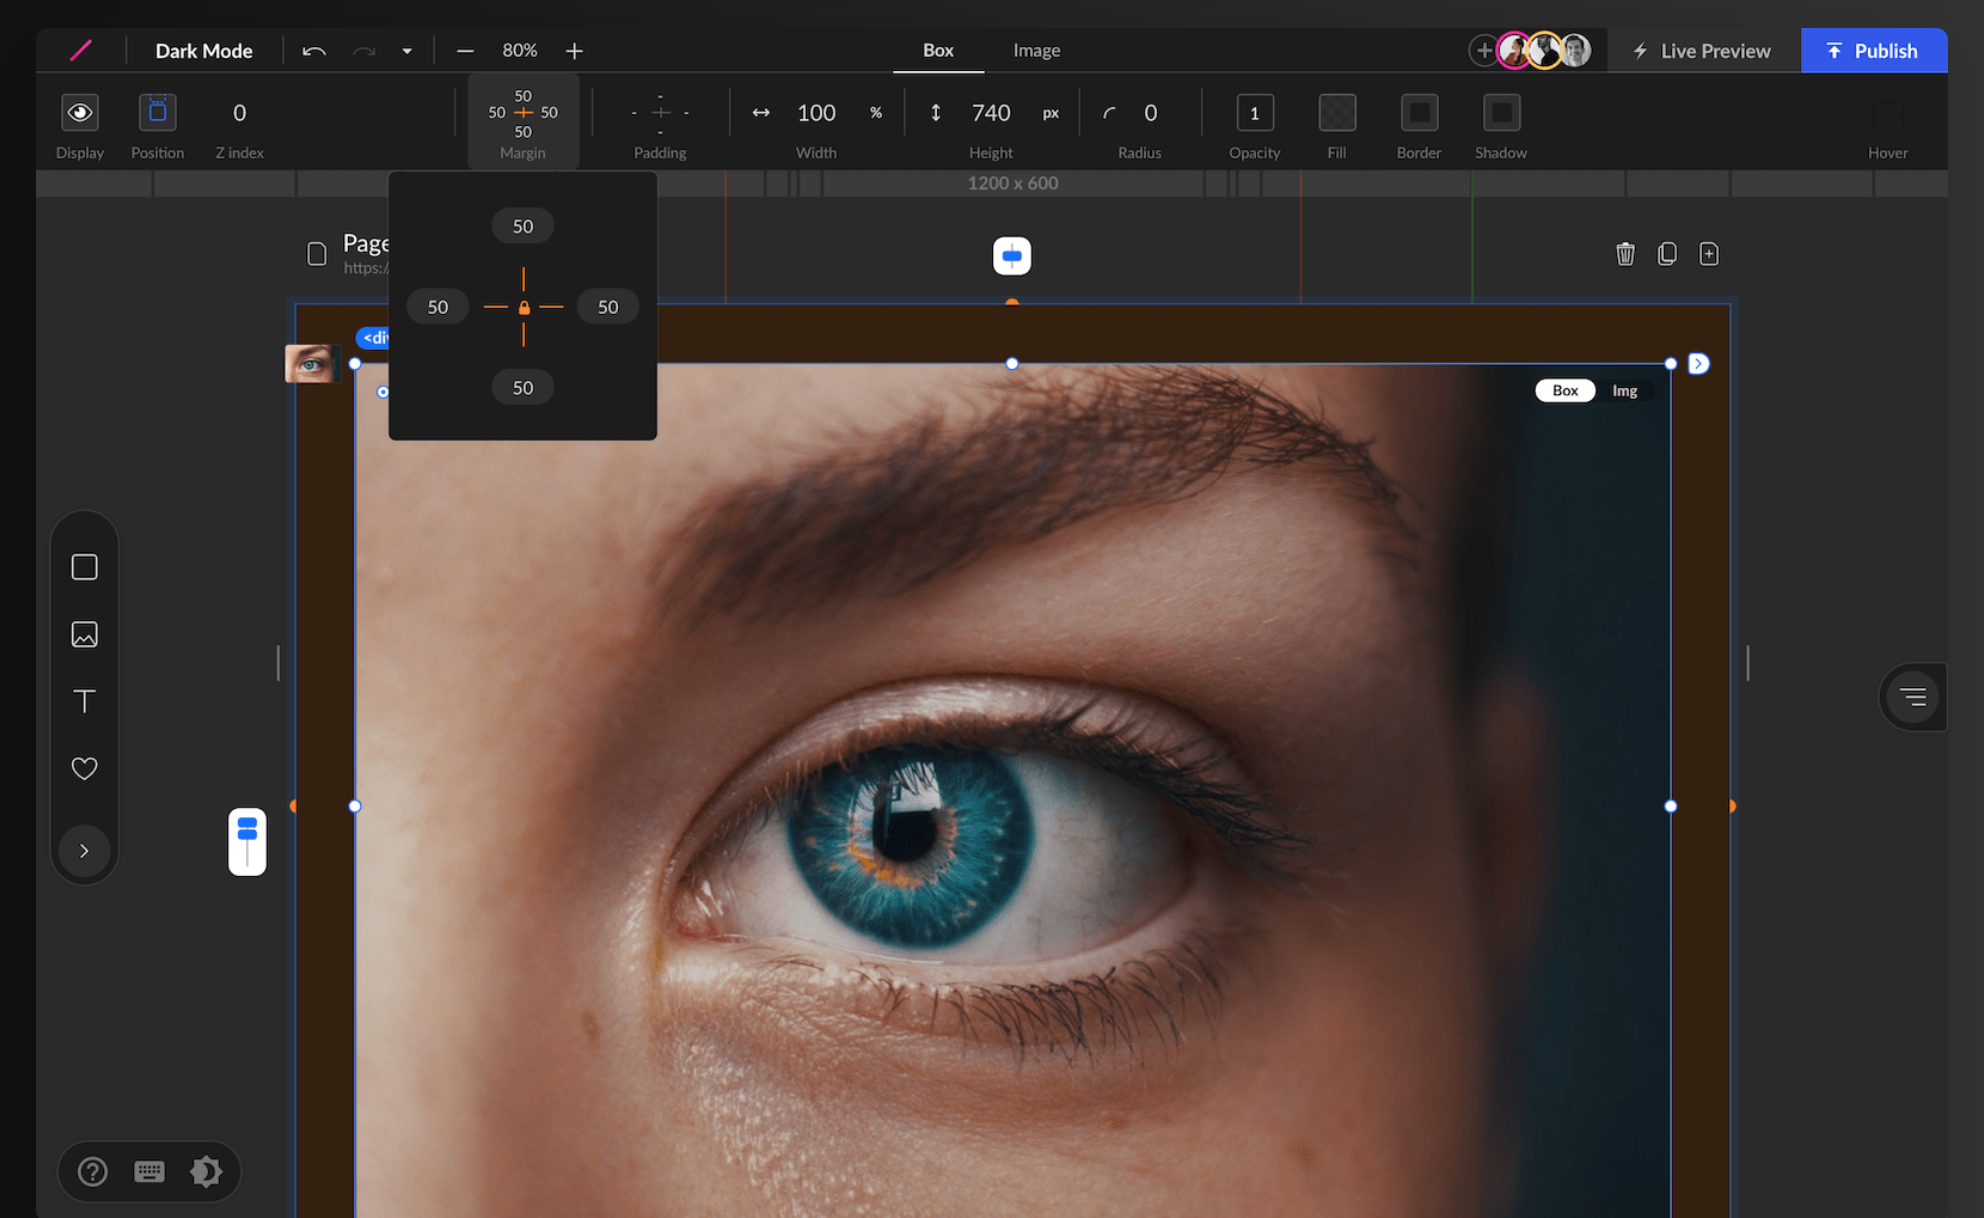Toggle Display eye visibility
Viewport: 1984px width, 1218px height.
coord(80,112)
